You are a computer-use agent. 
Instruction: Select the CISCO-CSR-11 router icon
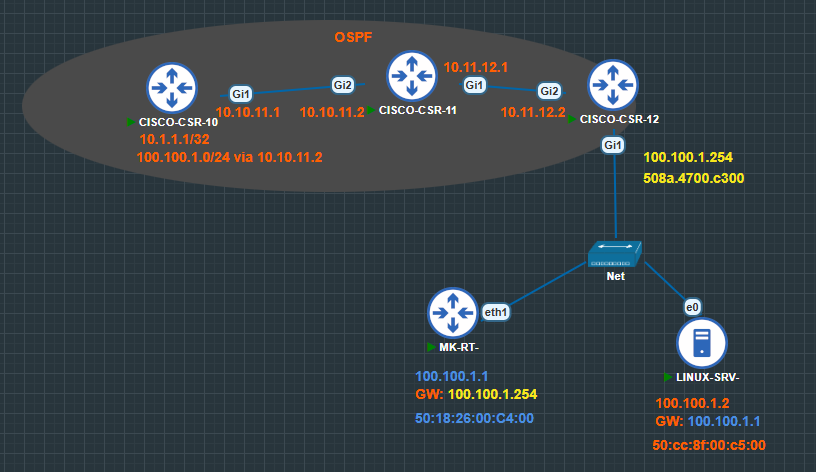(412, 76)
